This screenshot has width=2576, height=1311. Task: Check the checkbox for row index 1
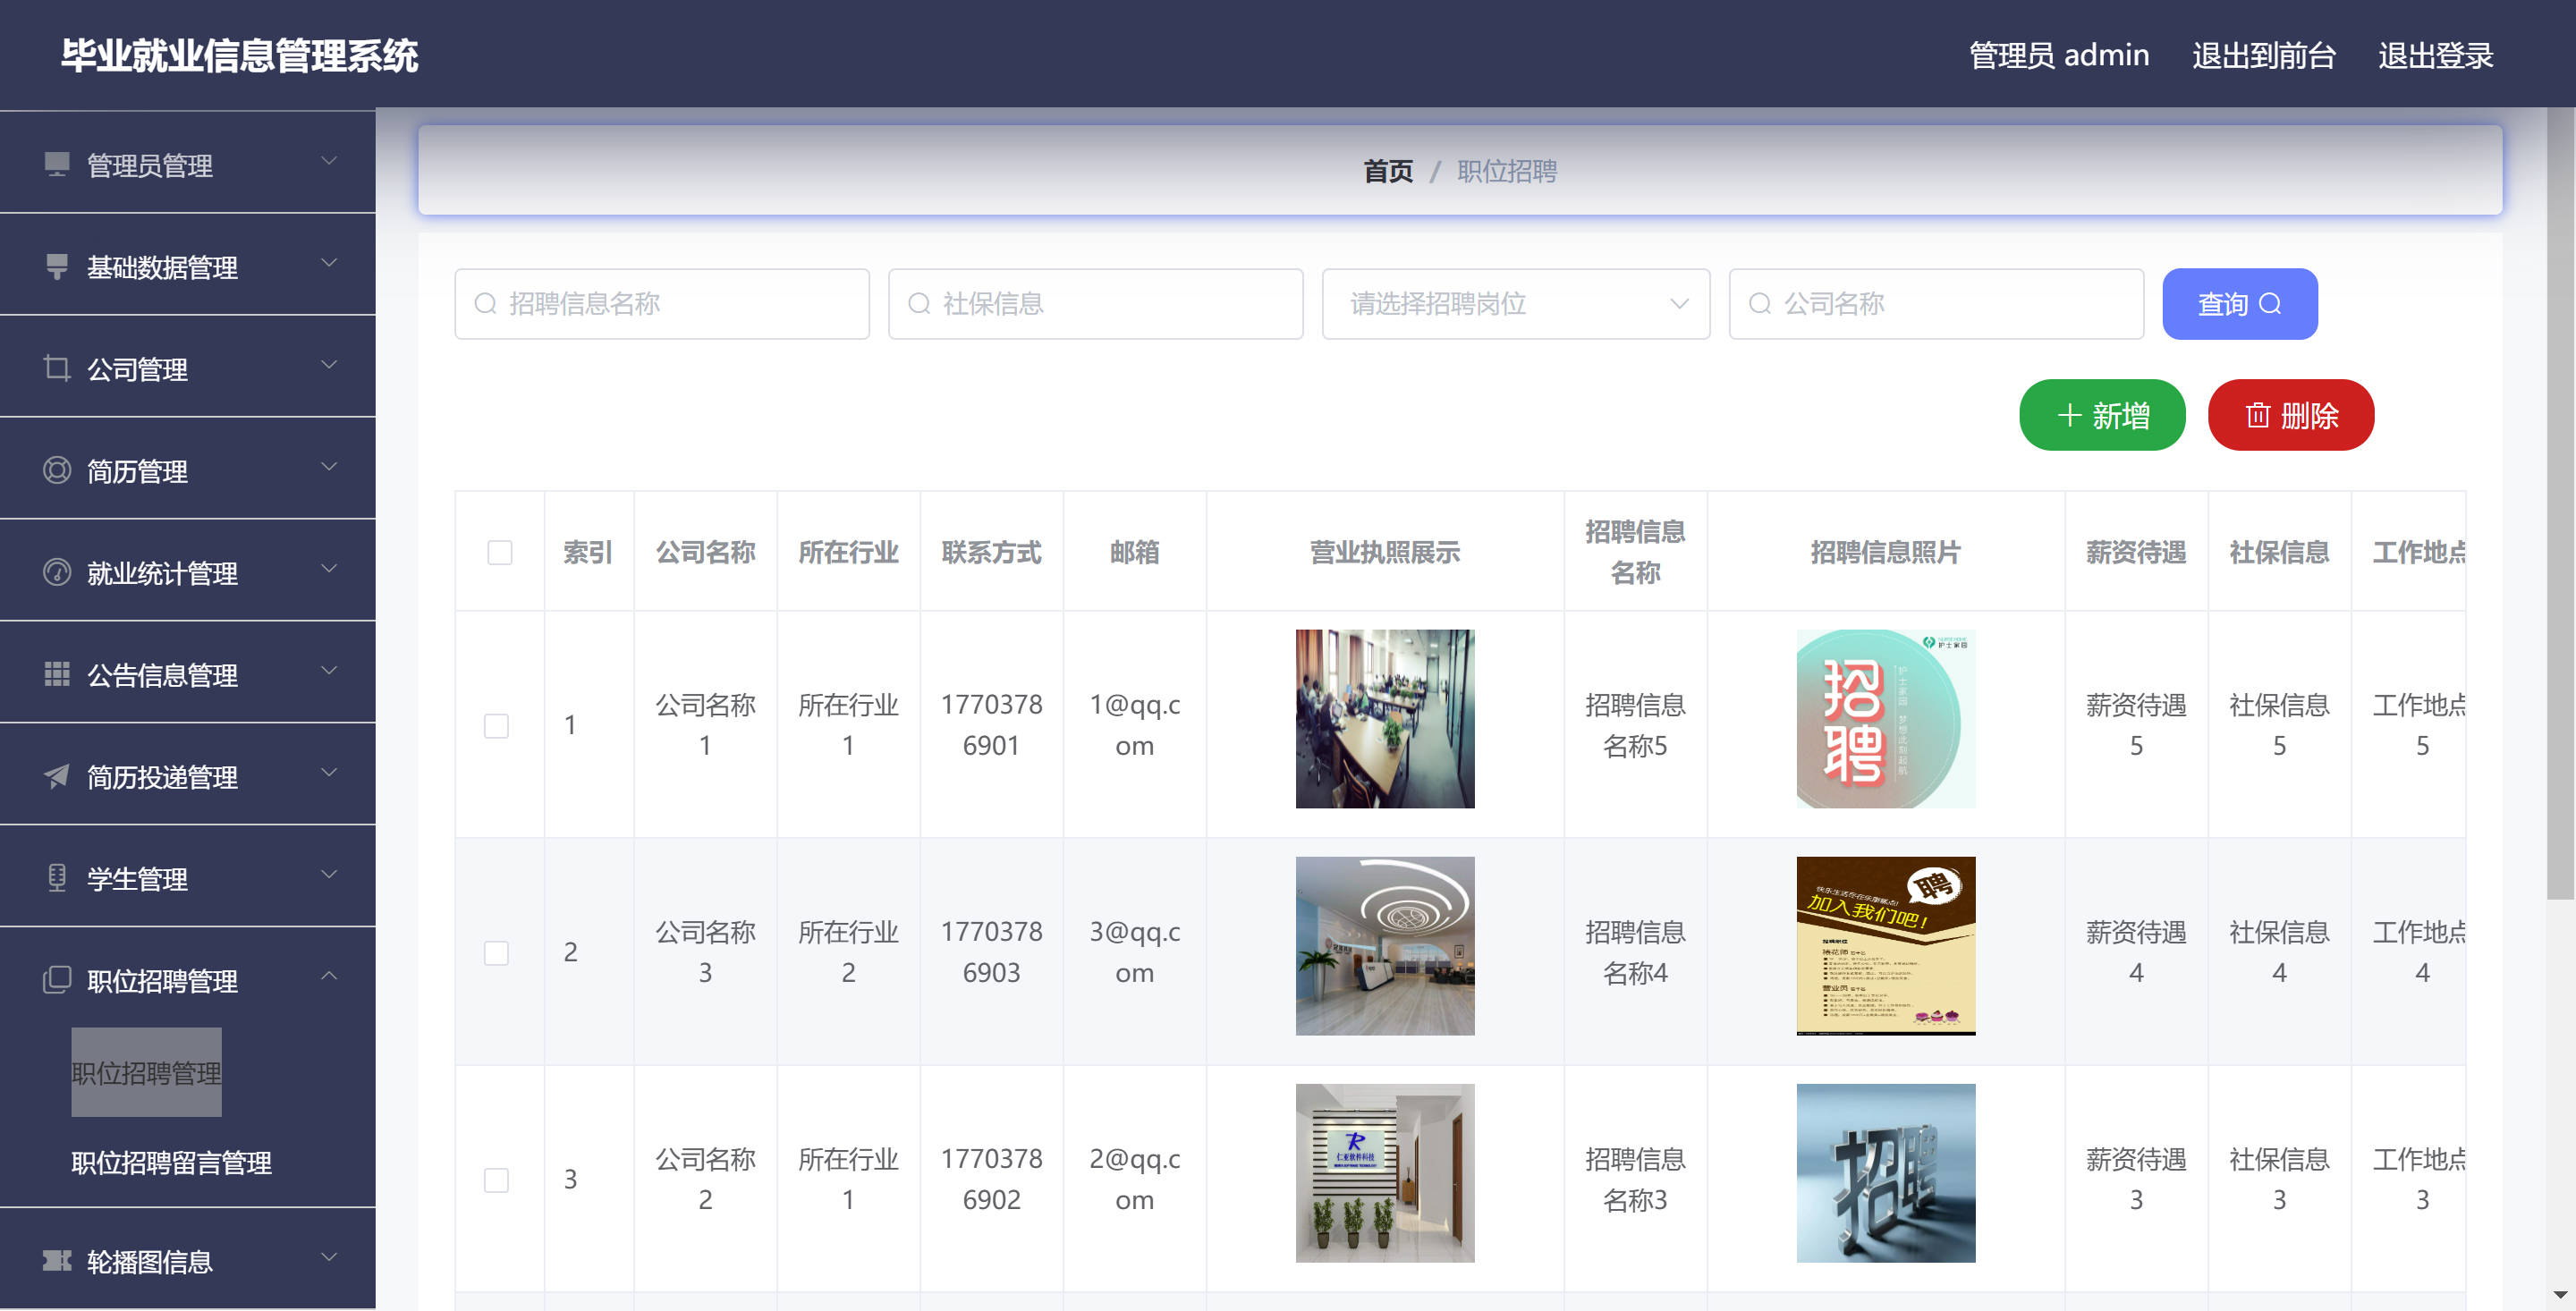point(496,725)
